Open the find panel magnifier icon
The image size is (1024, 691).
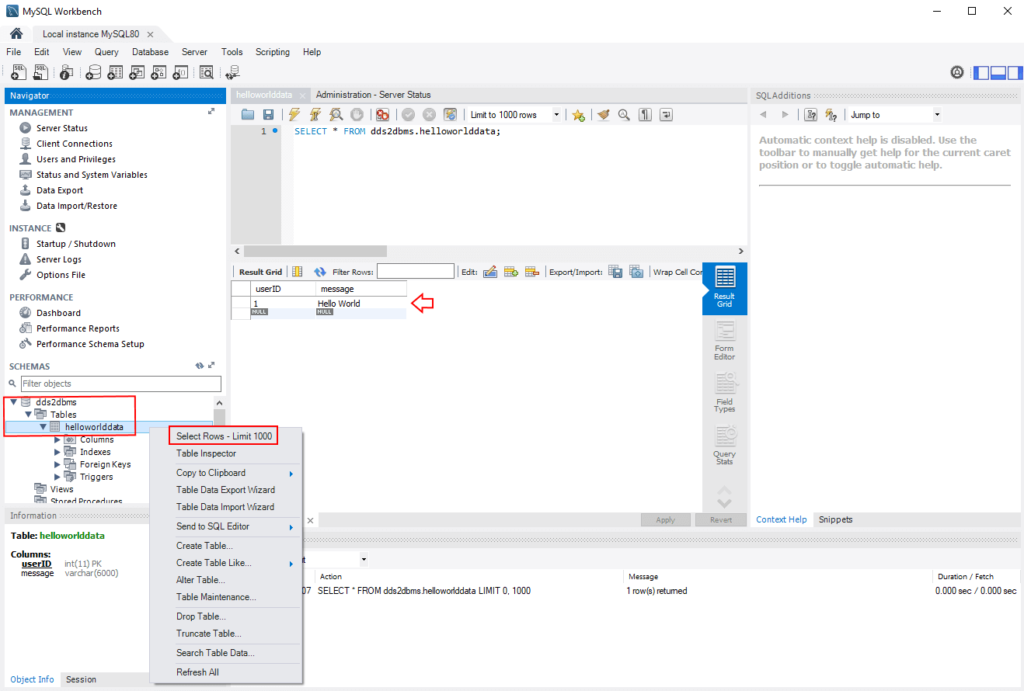(624, 115)
